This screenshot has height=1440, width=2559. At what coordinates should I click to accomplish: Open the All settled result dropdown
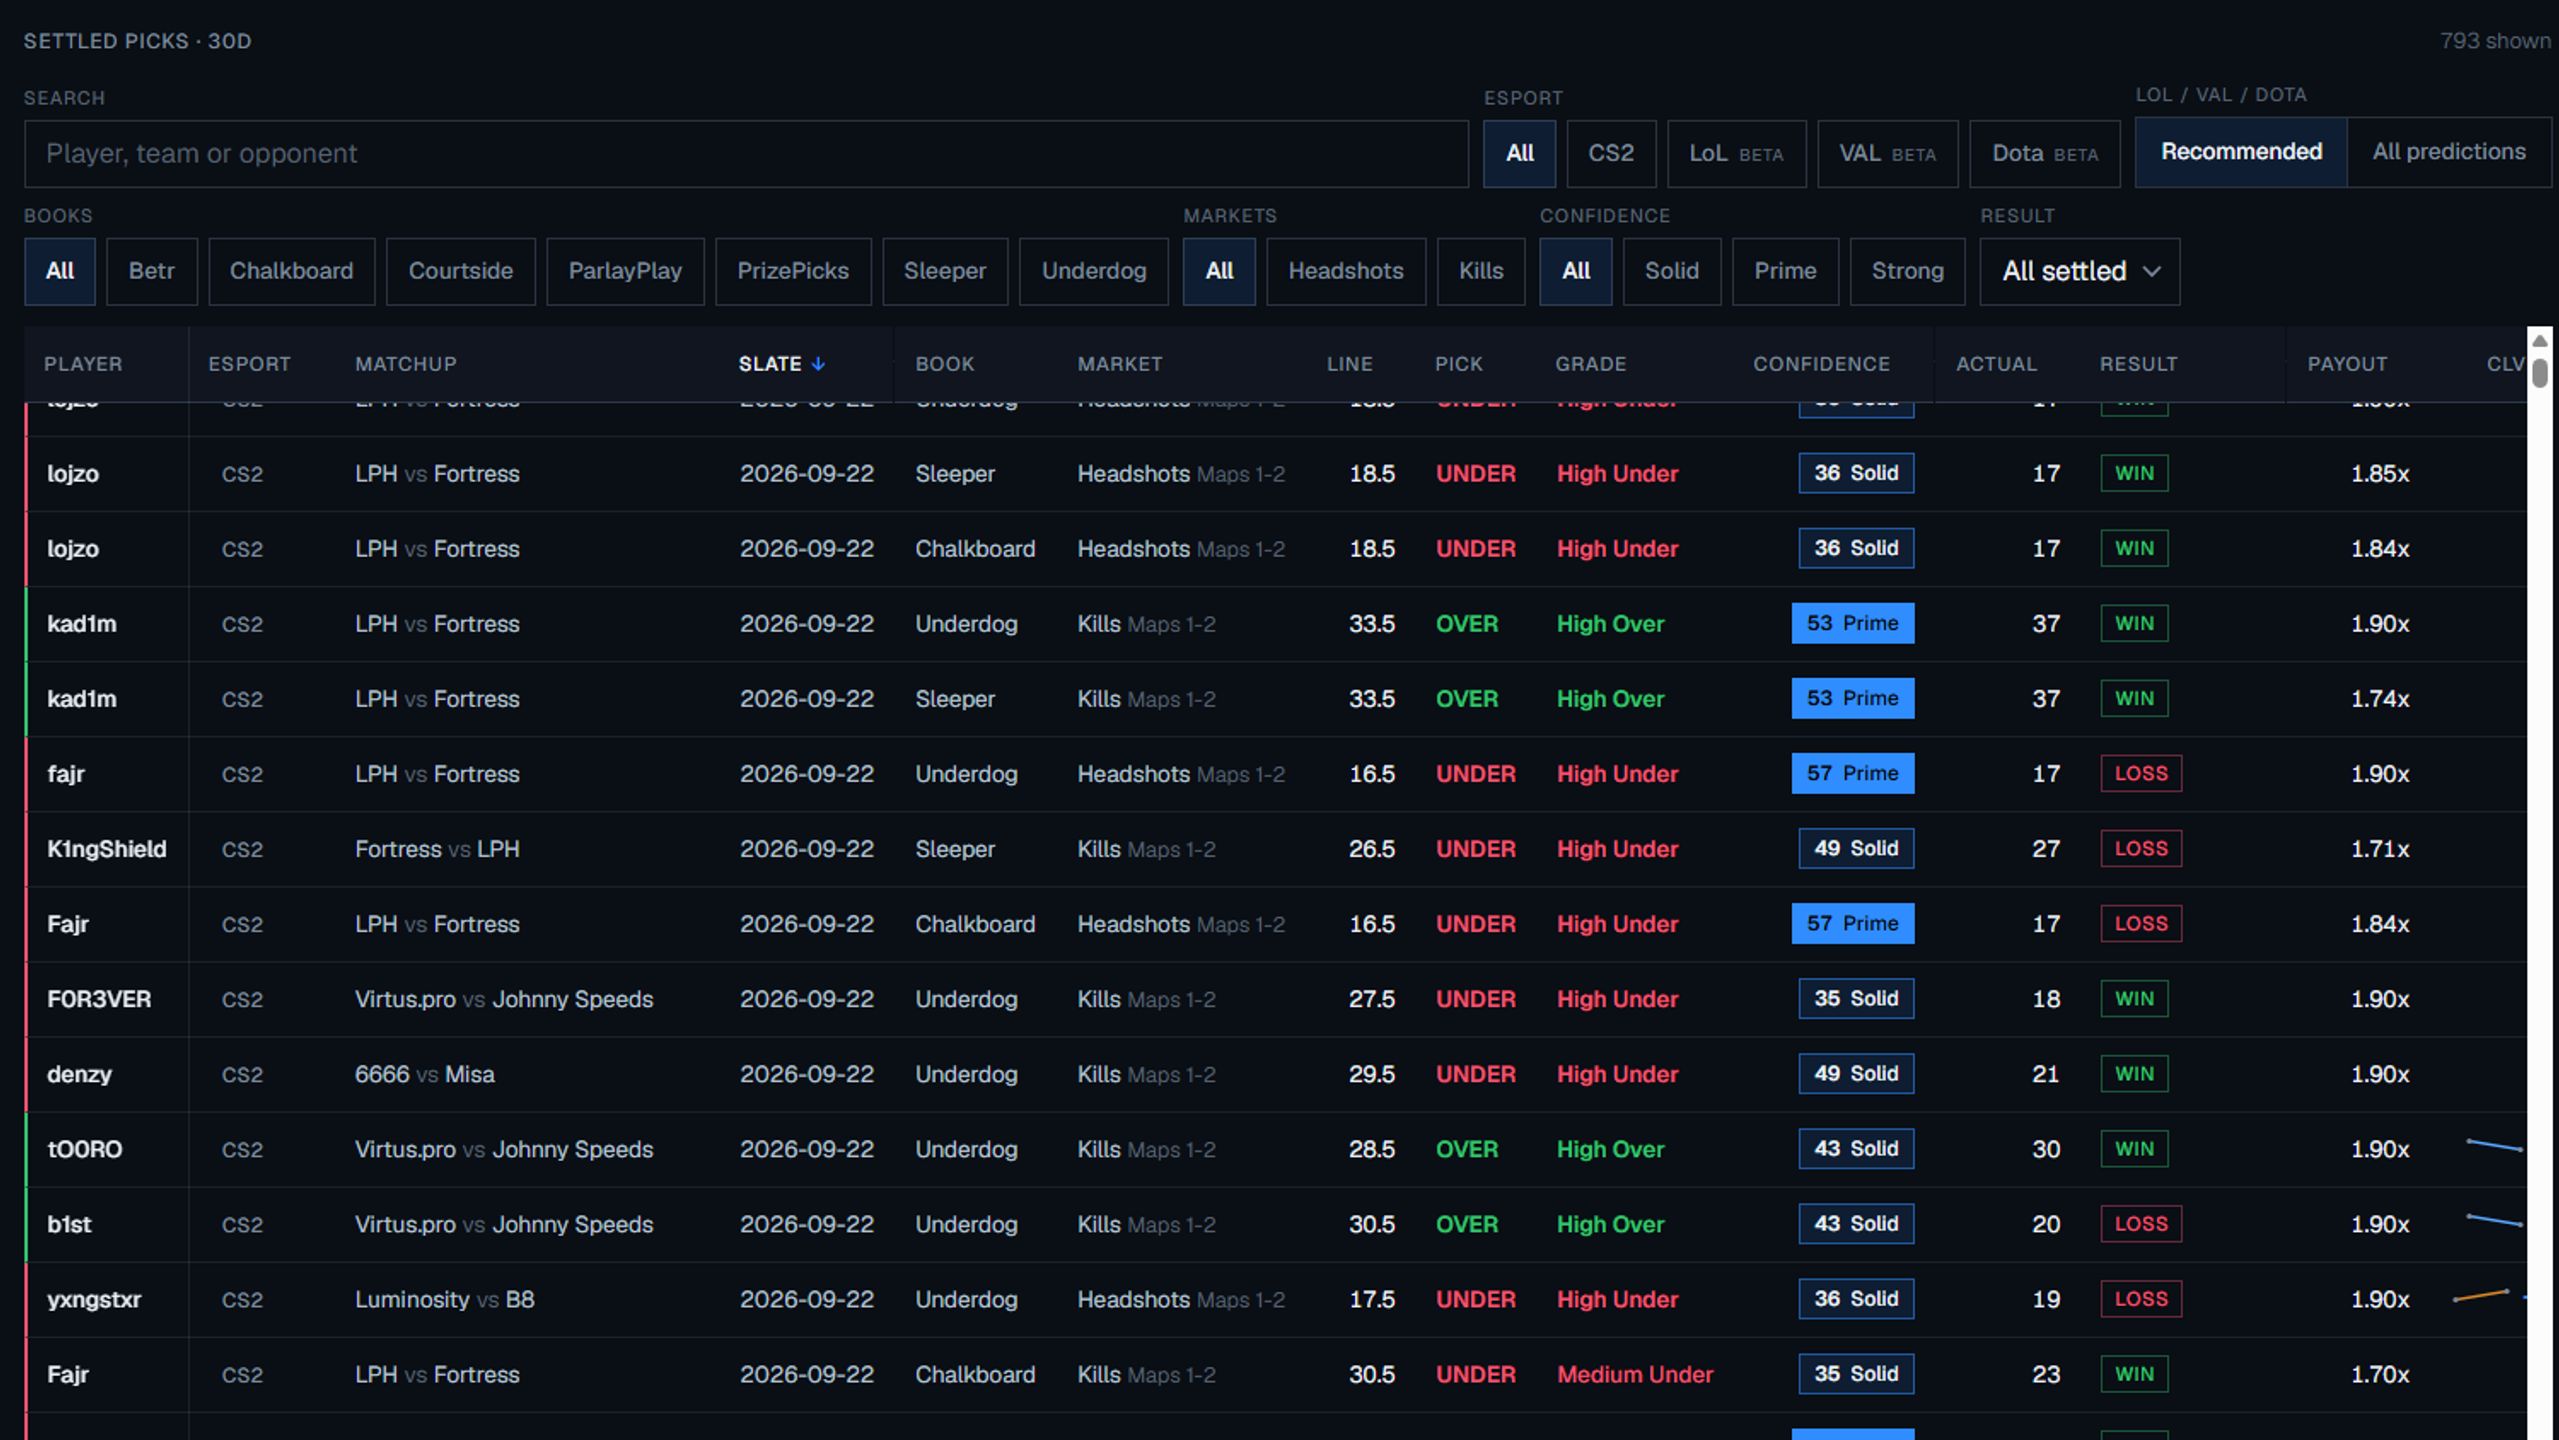pos(2079,271)
